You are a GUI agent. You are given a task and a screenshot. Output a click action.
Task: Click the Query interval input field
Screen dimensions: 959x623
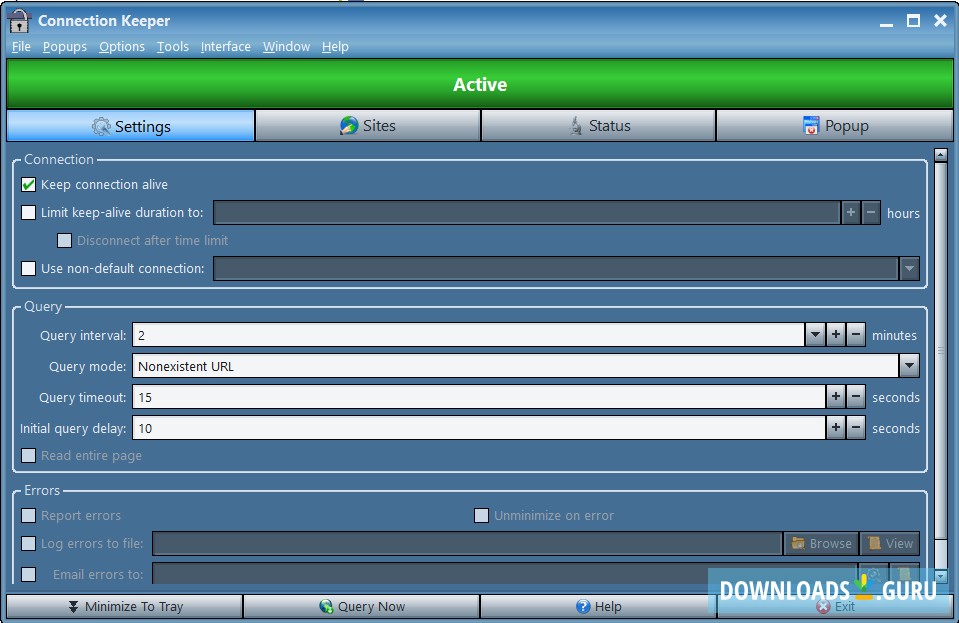468,335
